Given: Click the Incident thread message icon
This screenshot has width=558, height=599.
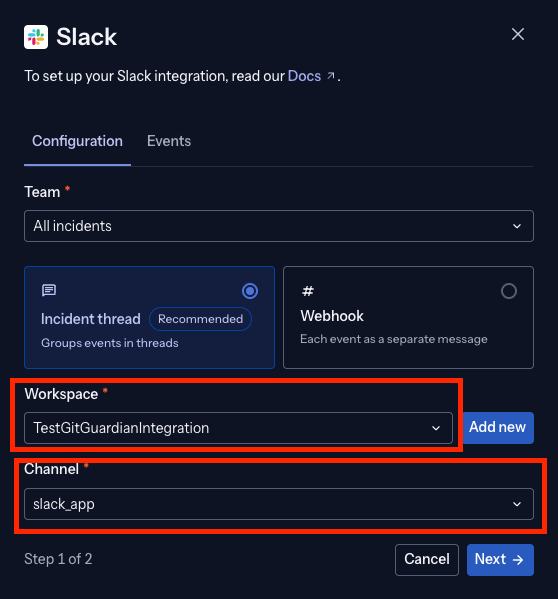Looking at the screenshot, I should click(49, 290).
